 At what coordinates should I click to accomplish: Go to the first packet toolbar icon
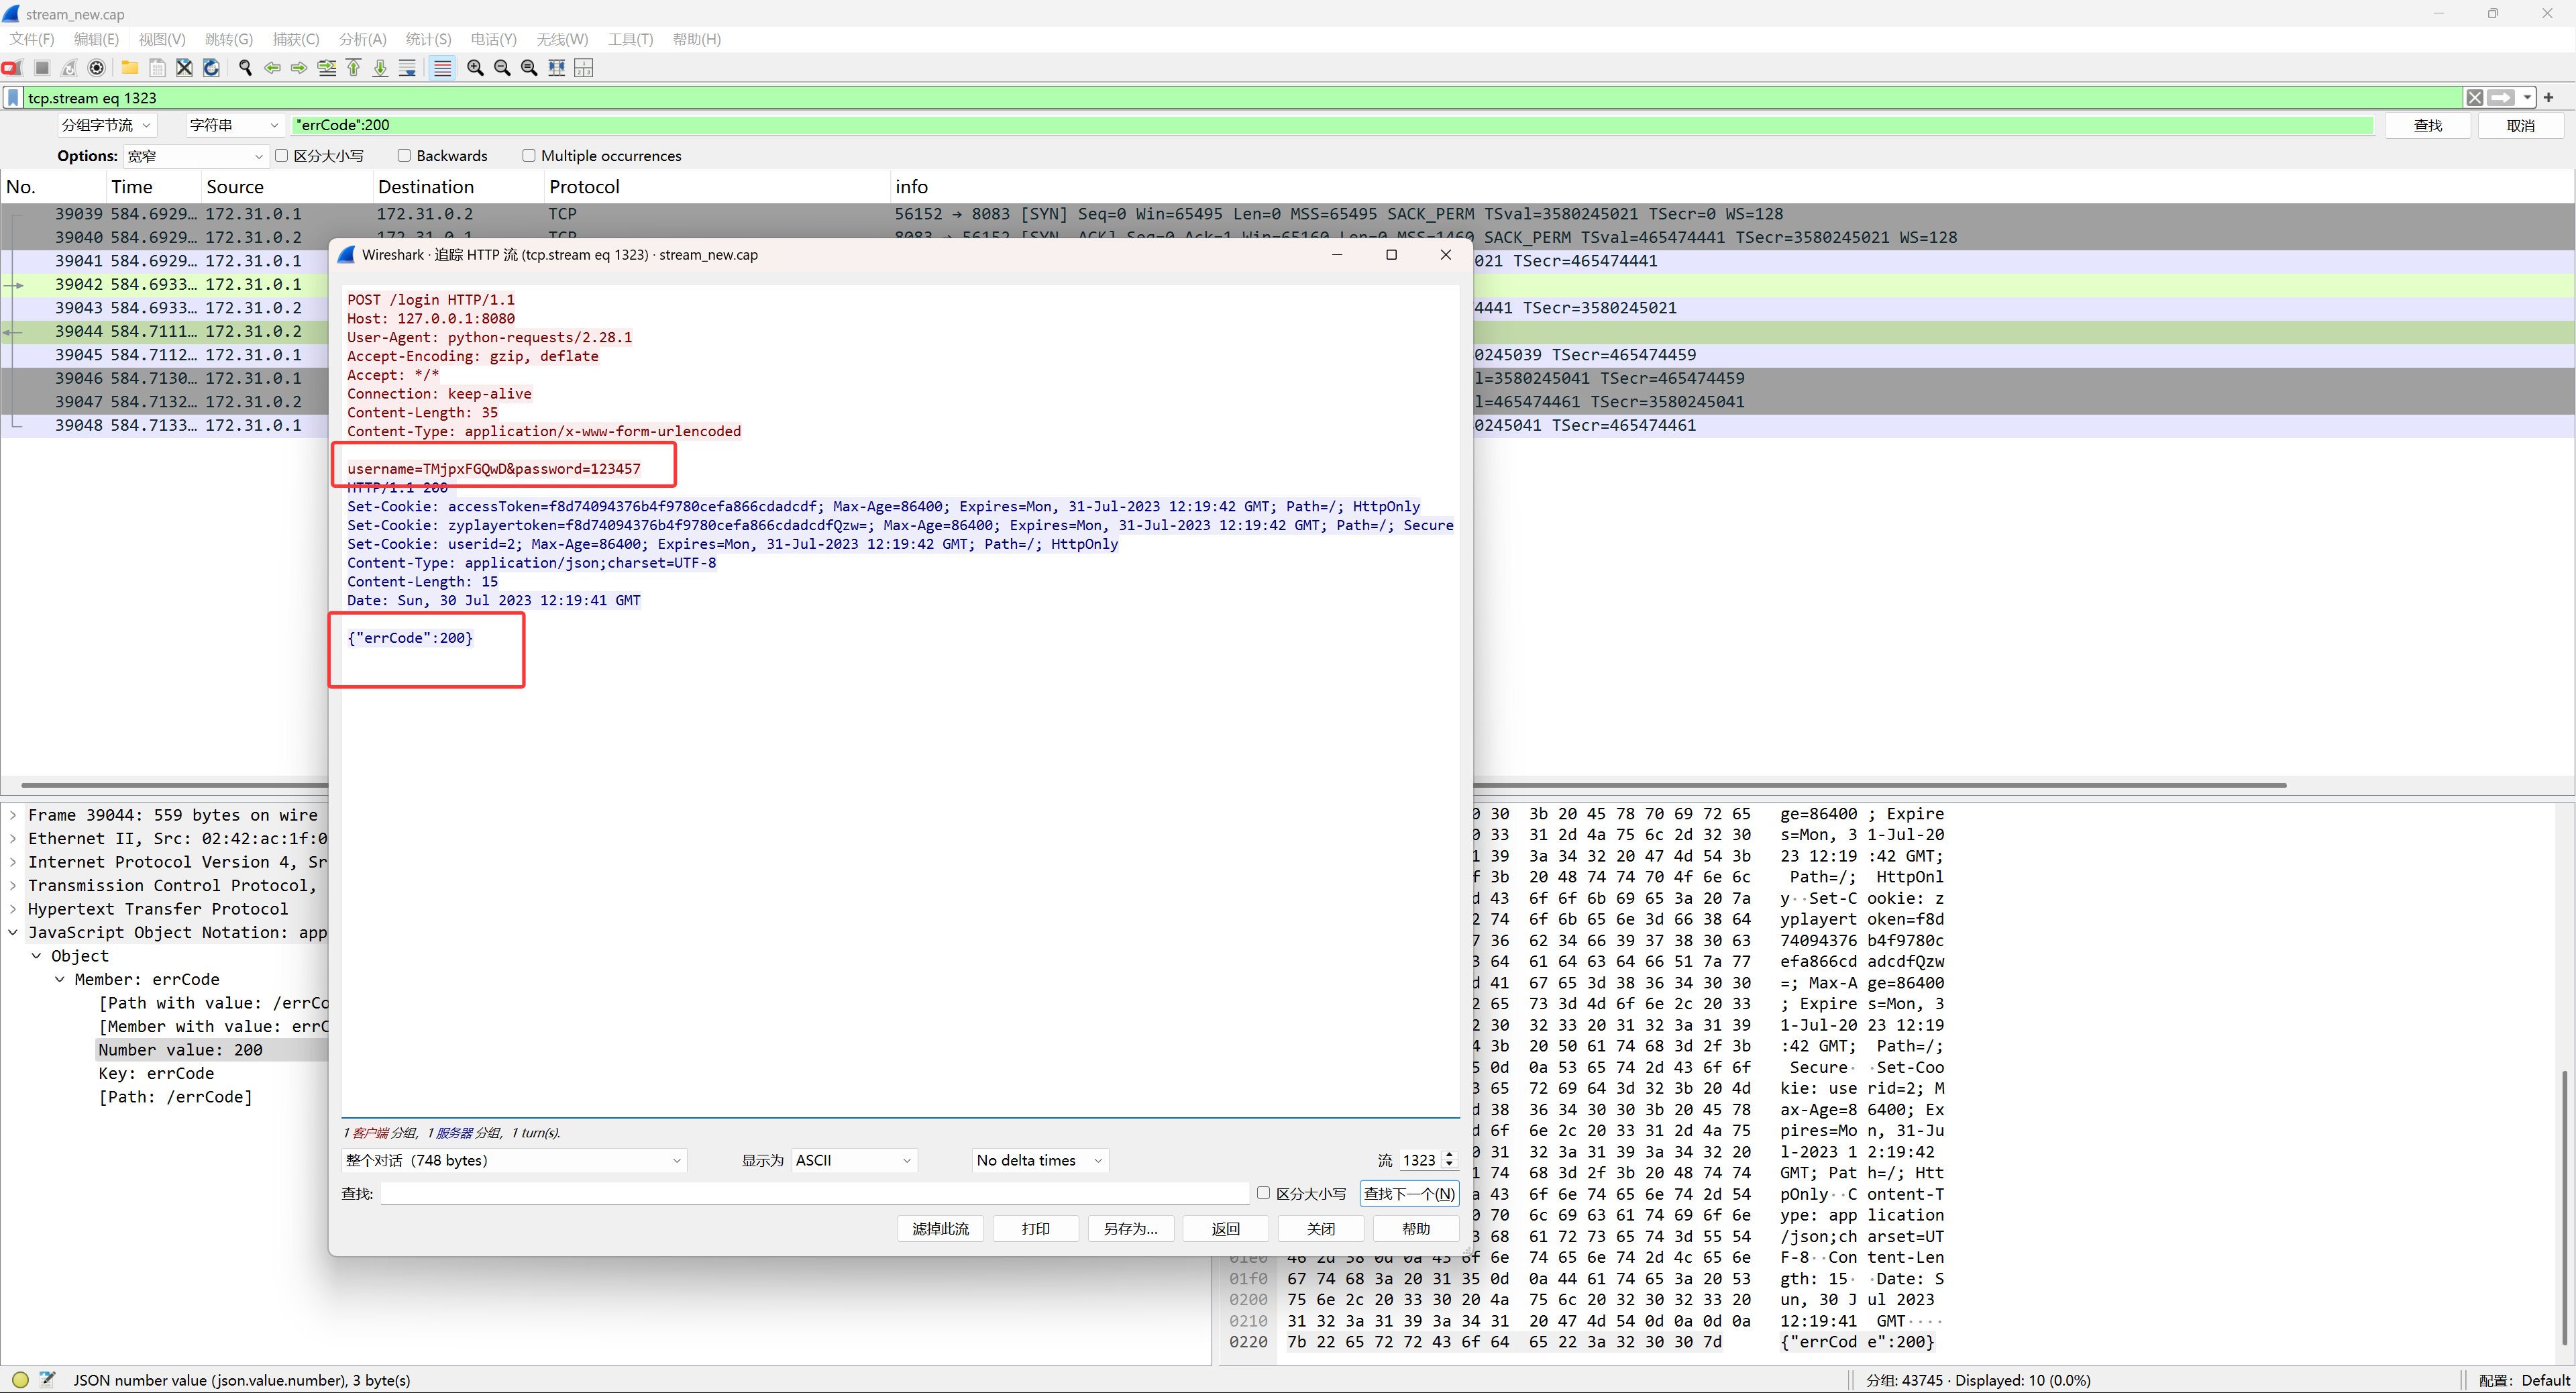click(x=353, y=68)
